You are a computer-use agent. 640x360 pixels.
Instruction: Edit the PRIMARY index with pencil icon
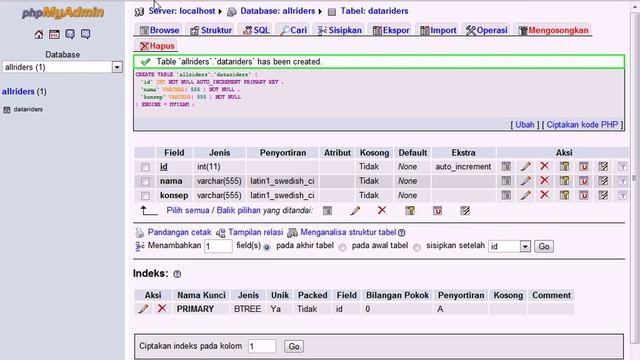pyautogui.click(x=143, y=309)
